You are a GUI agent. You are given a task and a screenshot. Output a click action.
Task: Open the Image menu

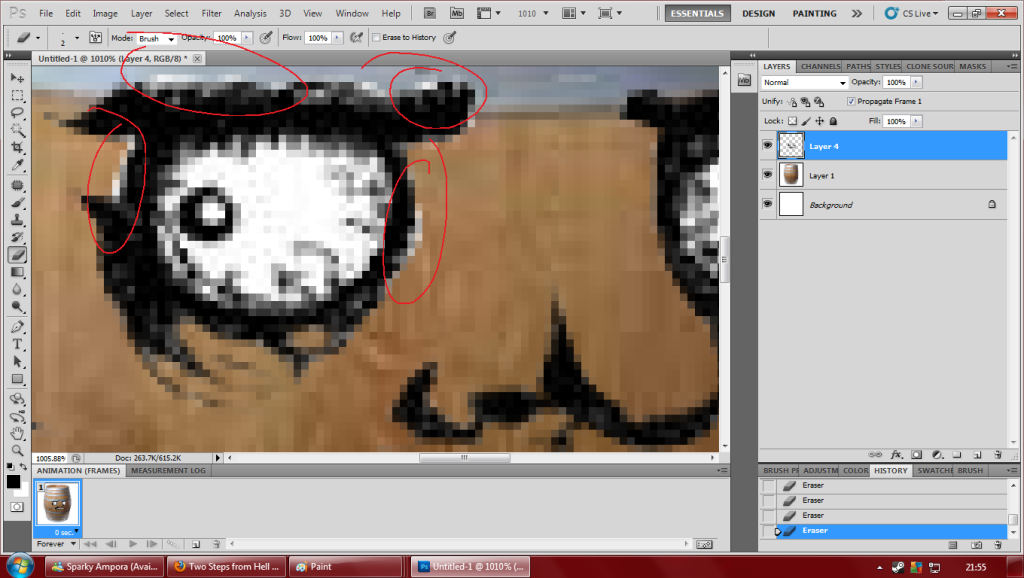105,13
